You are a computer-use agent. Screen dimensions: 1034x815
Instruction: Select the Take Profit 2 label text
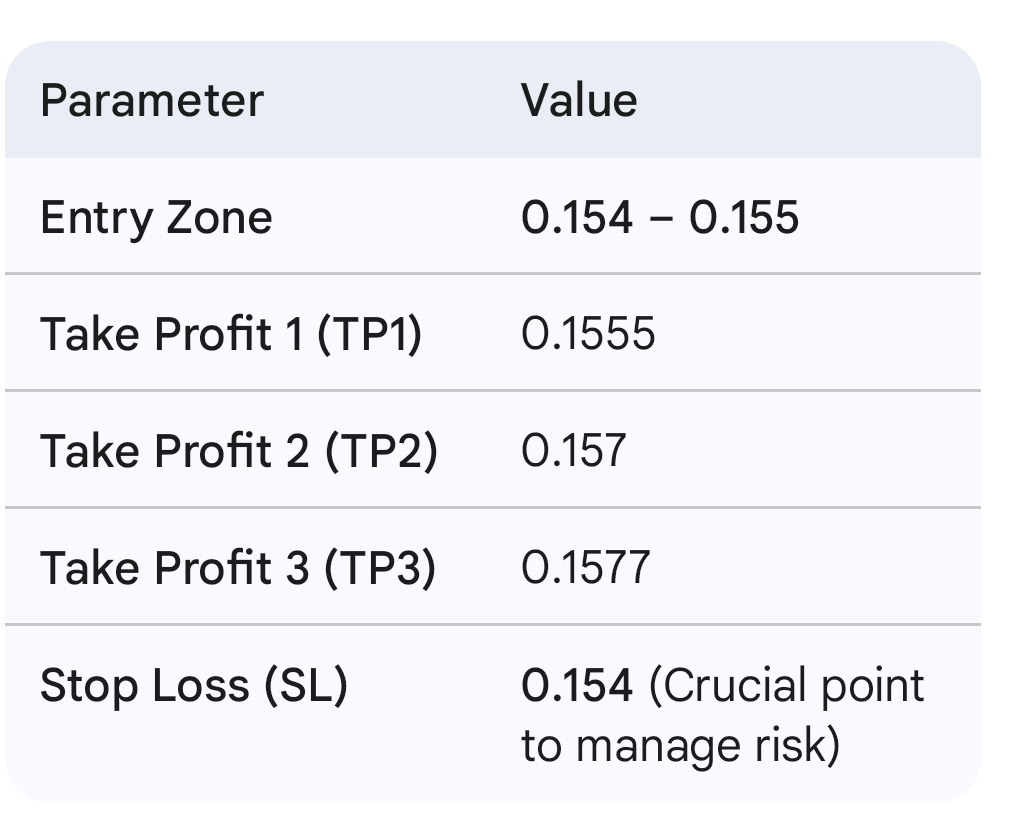pyautogui.click(x=176, y=451)
